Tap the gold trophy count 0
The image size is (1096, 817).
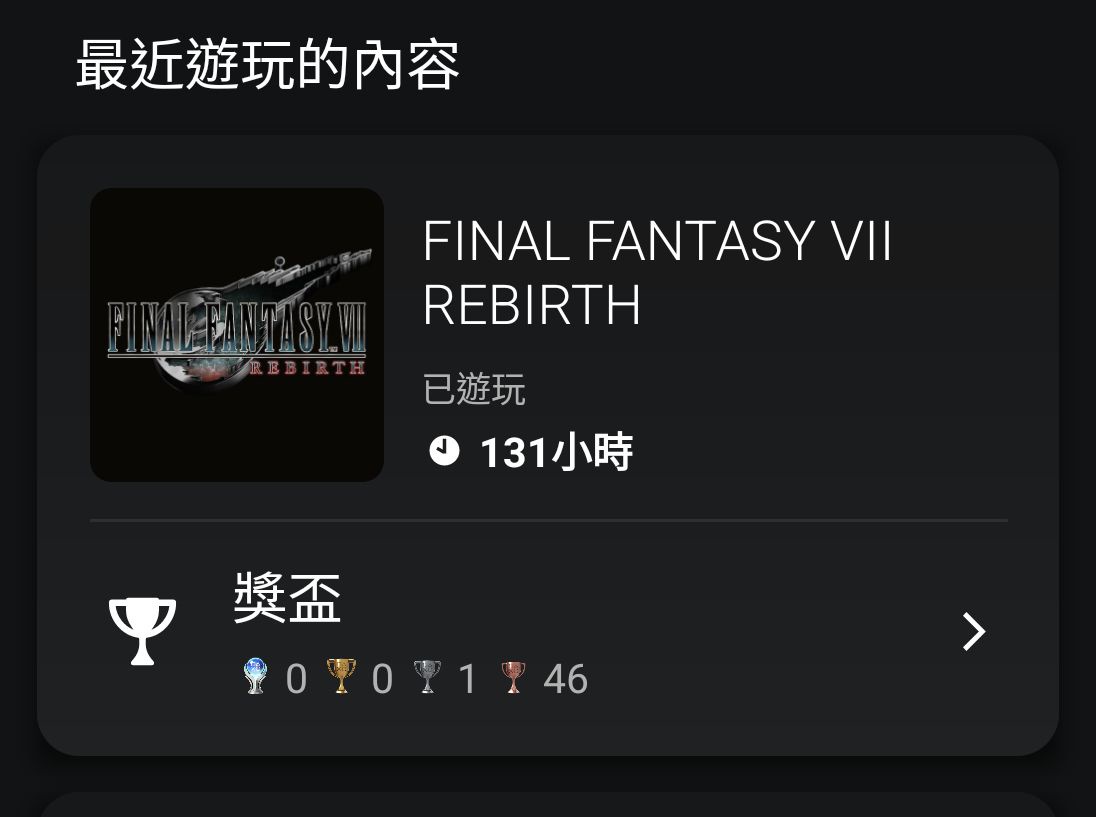click(x=382, y=679)
